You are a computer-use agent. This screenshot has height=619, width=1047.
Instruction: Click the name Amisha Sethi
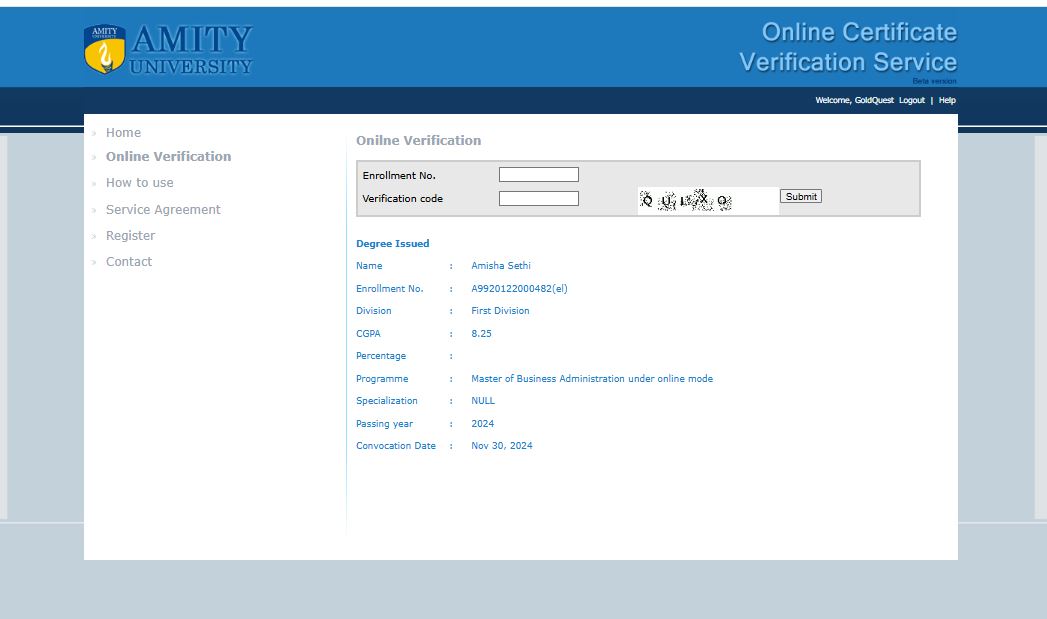[x=501, y=266]
